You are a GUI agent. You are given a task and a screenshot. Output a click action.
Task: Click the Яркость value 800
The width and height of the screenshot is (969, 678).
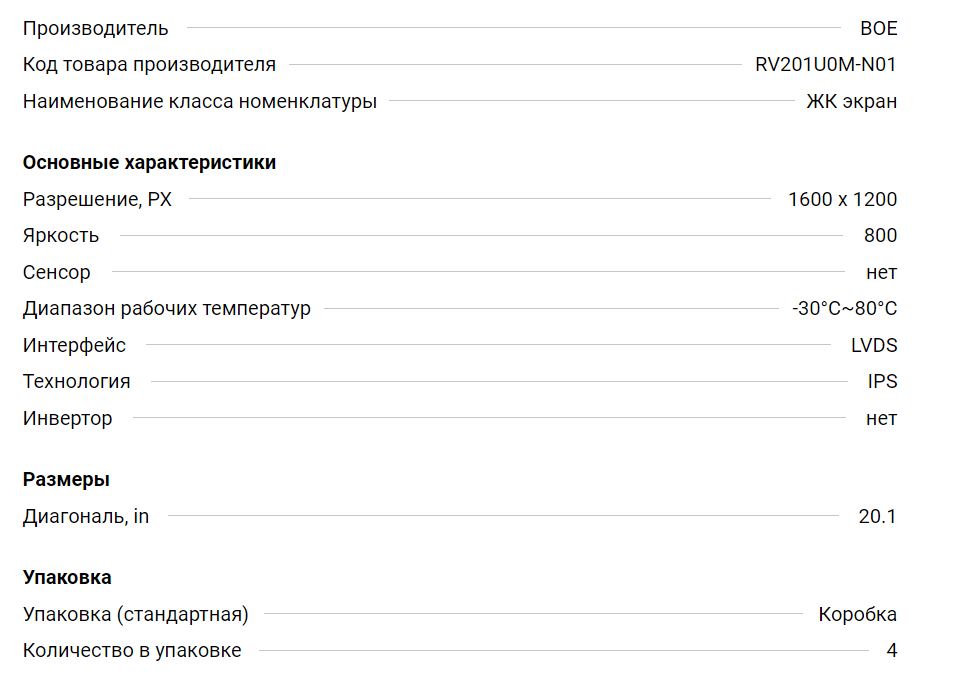[x=880, y=235]
